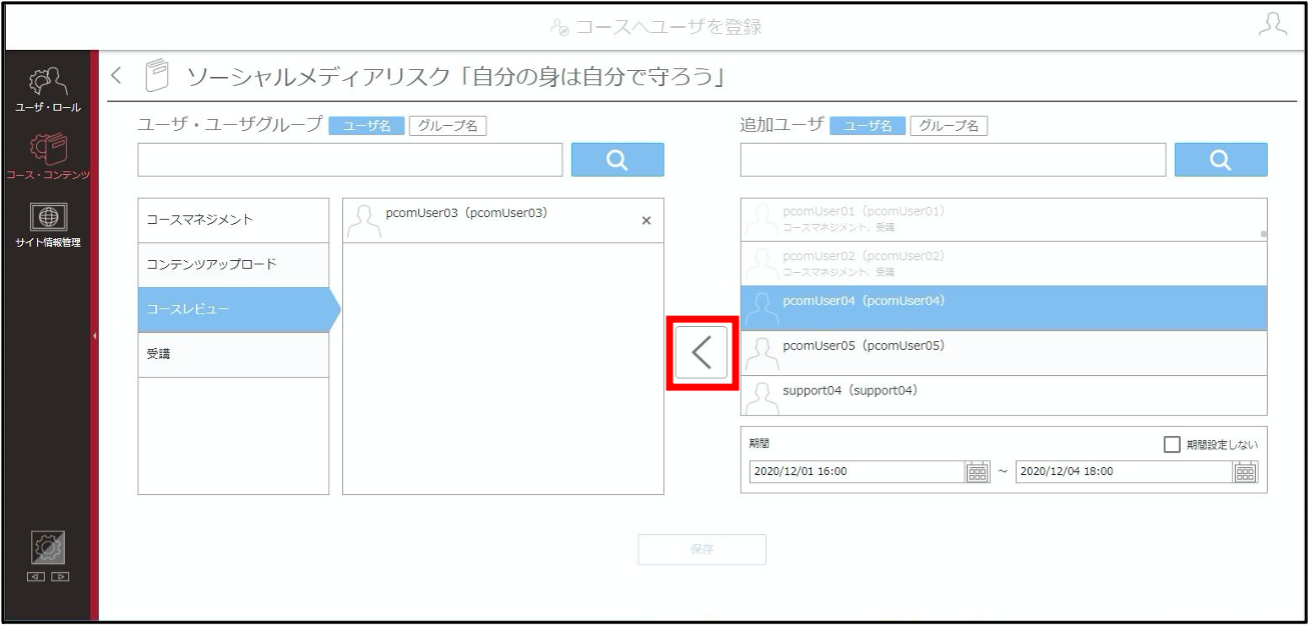Select the グループ名 toggle for 追加ユーザ
Viewport: 1315px width, 641px height.
(949, 126)
